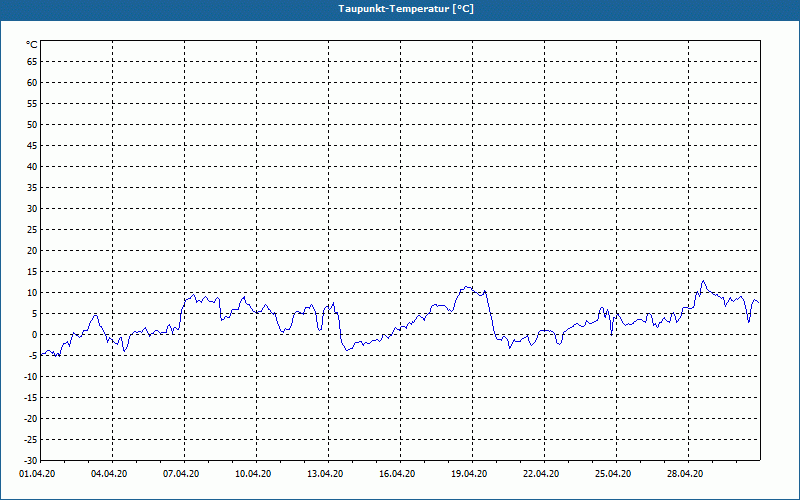
Task: Click the °C unit label on axis
Action: point(32,45)
